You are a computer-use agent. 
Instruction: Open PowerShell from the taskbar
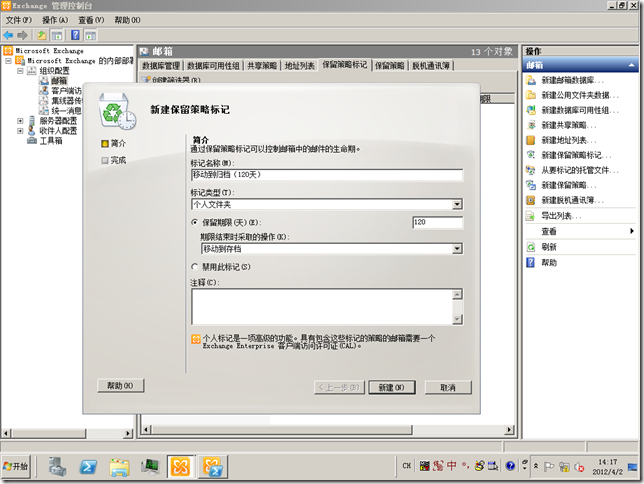tap(88, 466)
